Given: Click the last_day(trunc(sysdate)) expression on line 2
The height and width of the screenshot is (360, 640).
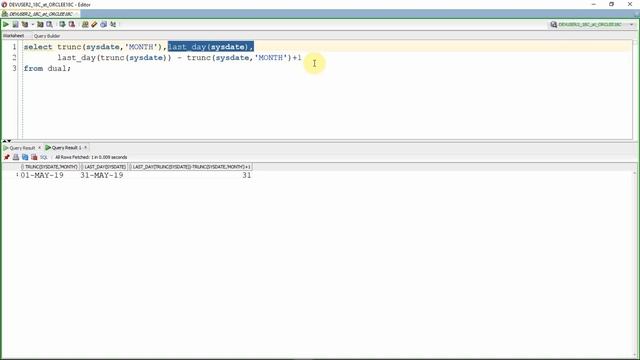Looking at the screenshot, I should (x=114, y=58).
